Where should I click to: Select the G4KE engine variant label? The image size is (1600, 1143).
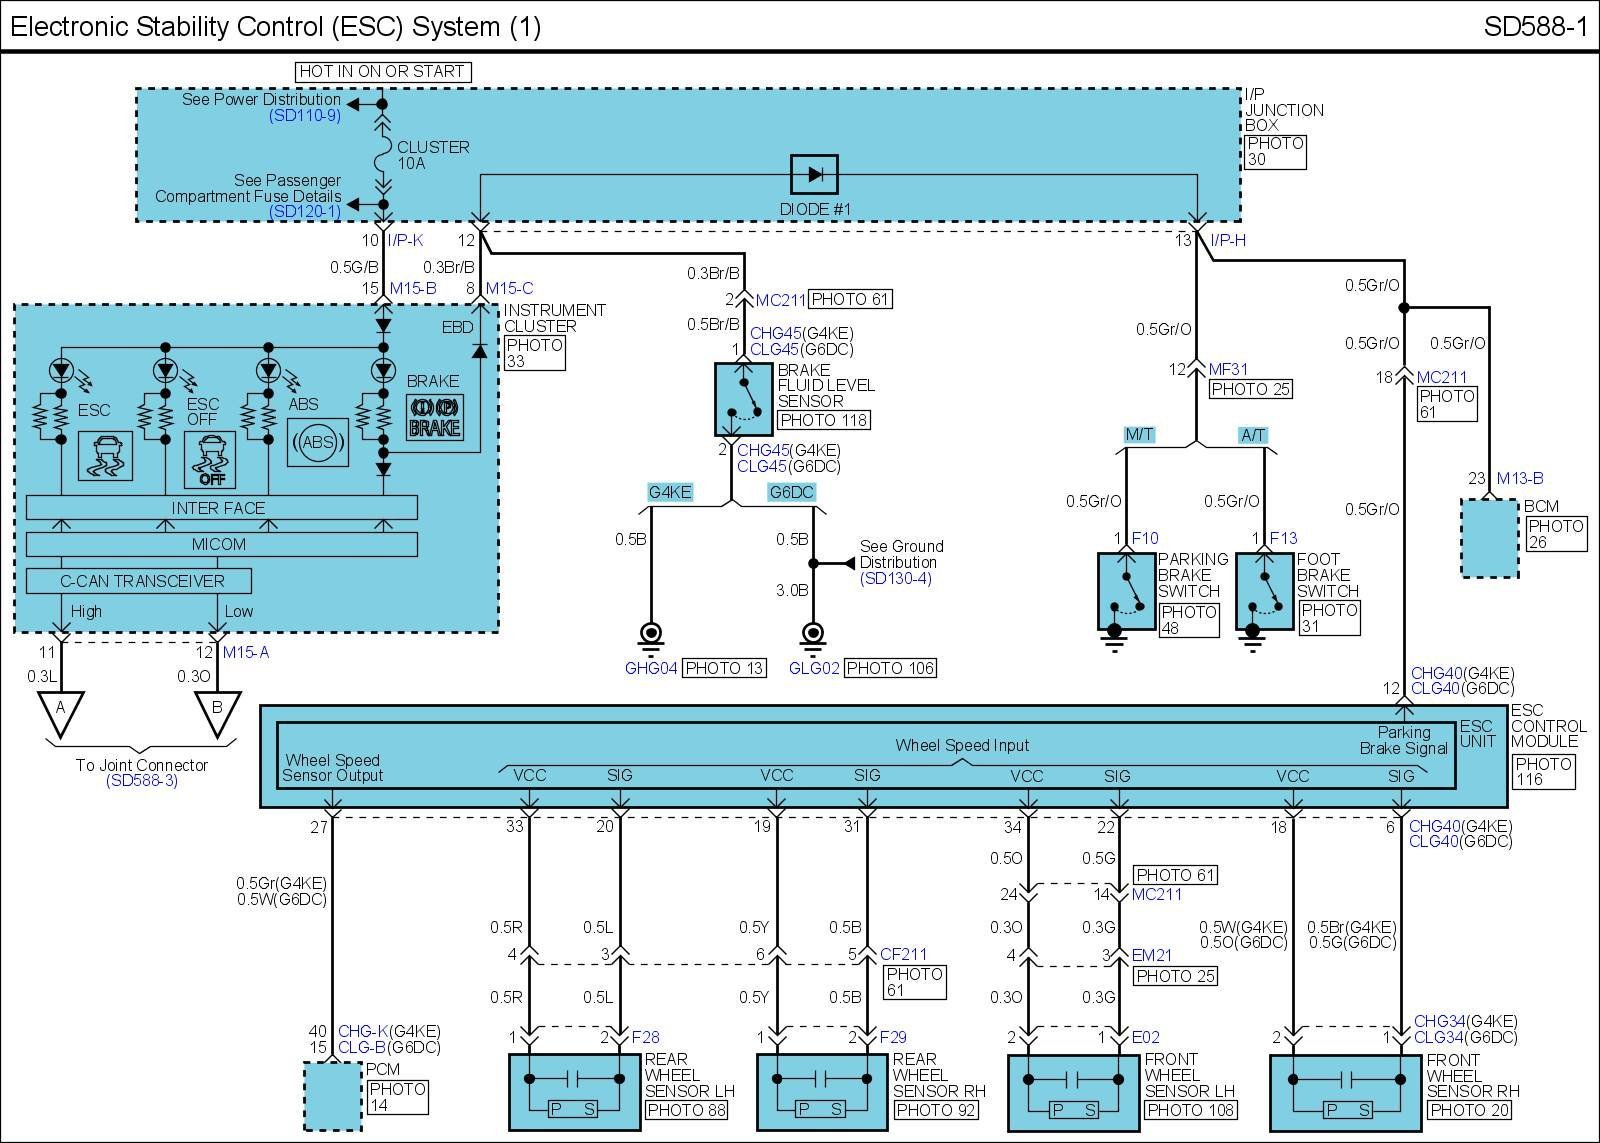coord(672,492)
